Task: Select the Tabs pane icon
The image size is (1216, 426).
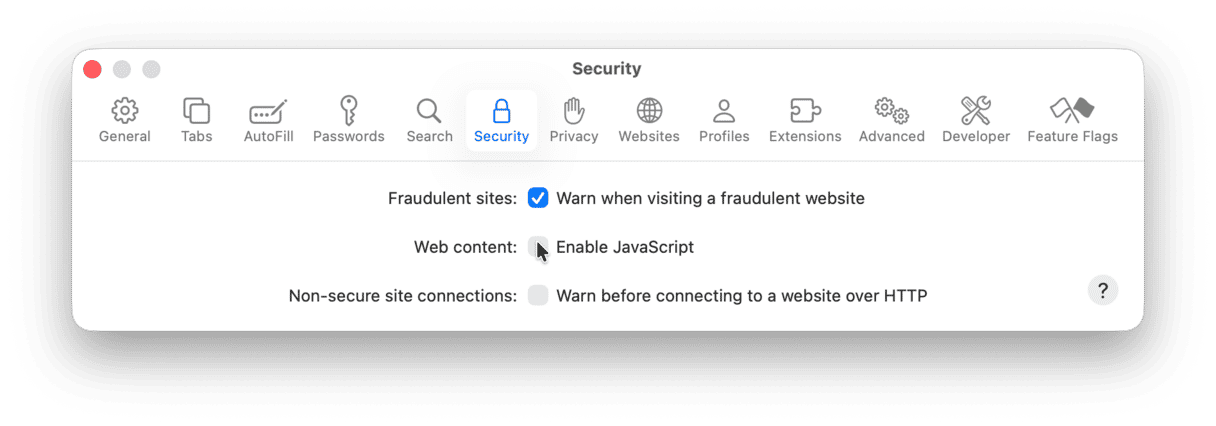Action: coord(196,110)
